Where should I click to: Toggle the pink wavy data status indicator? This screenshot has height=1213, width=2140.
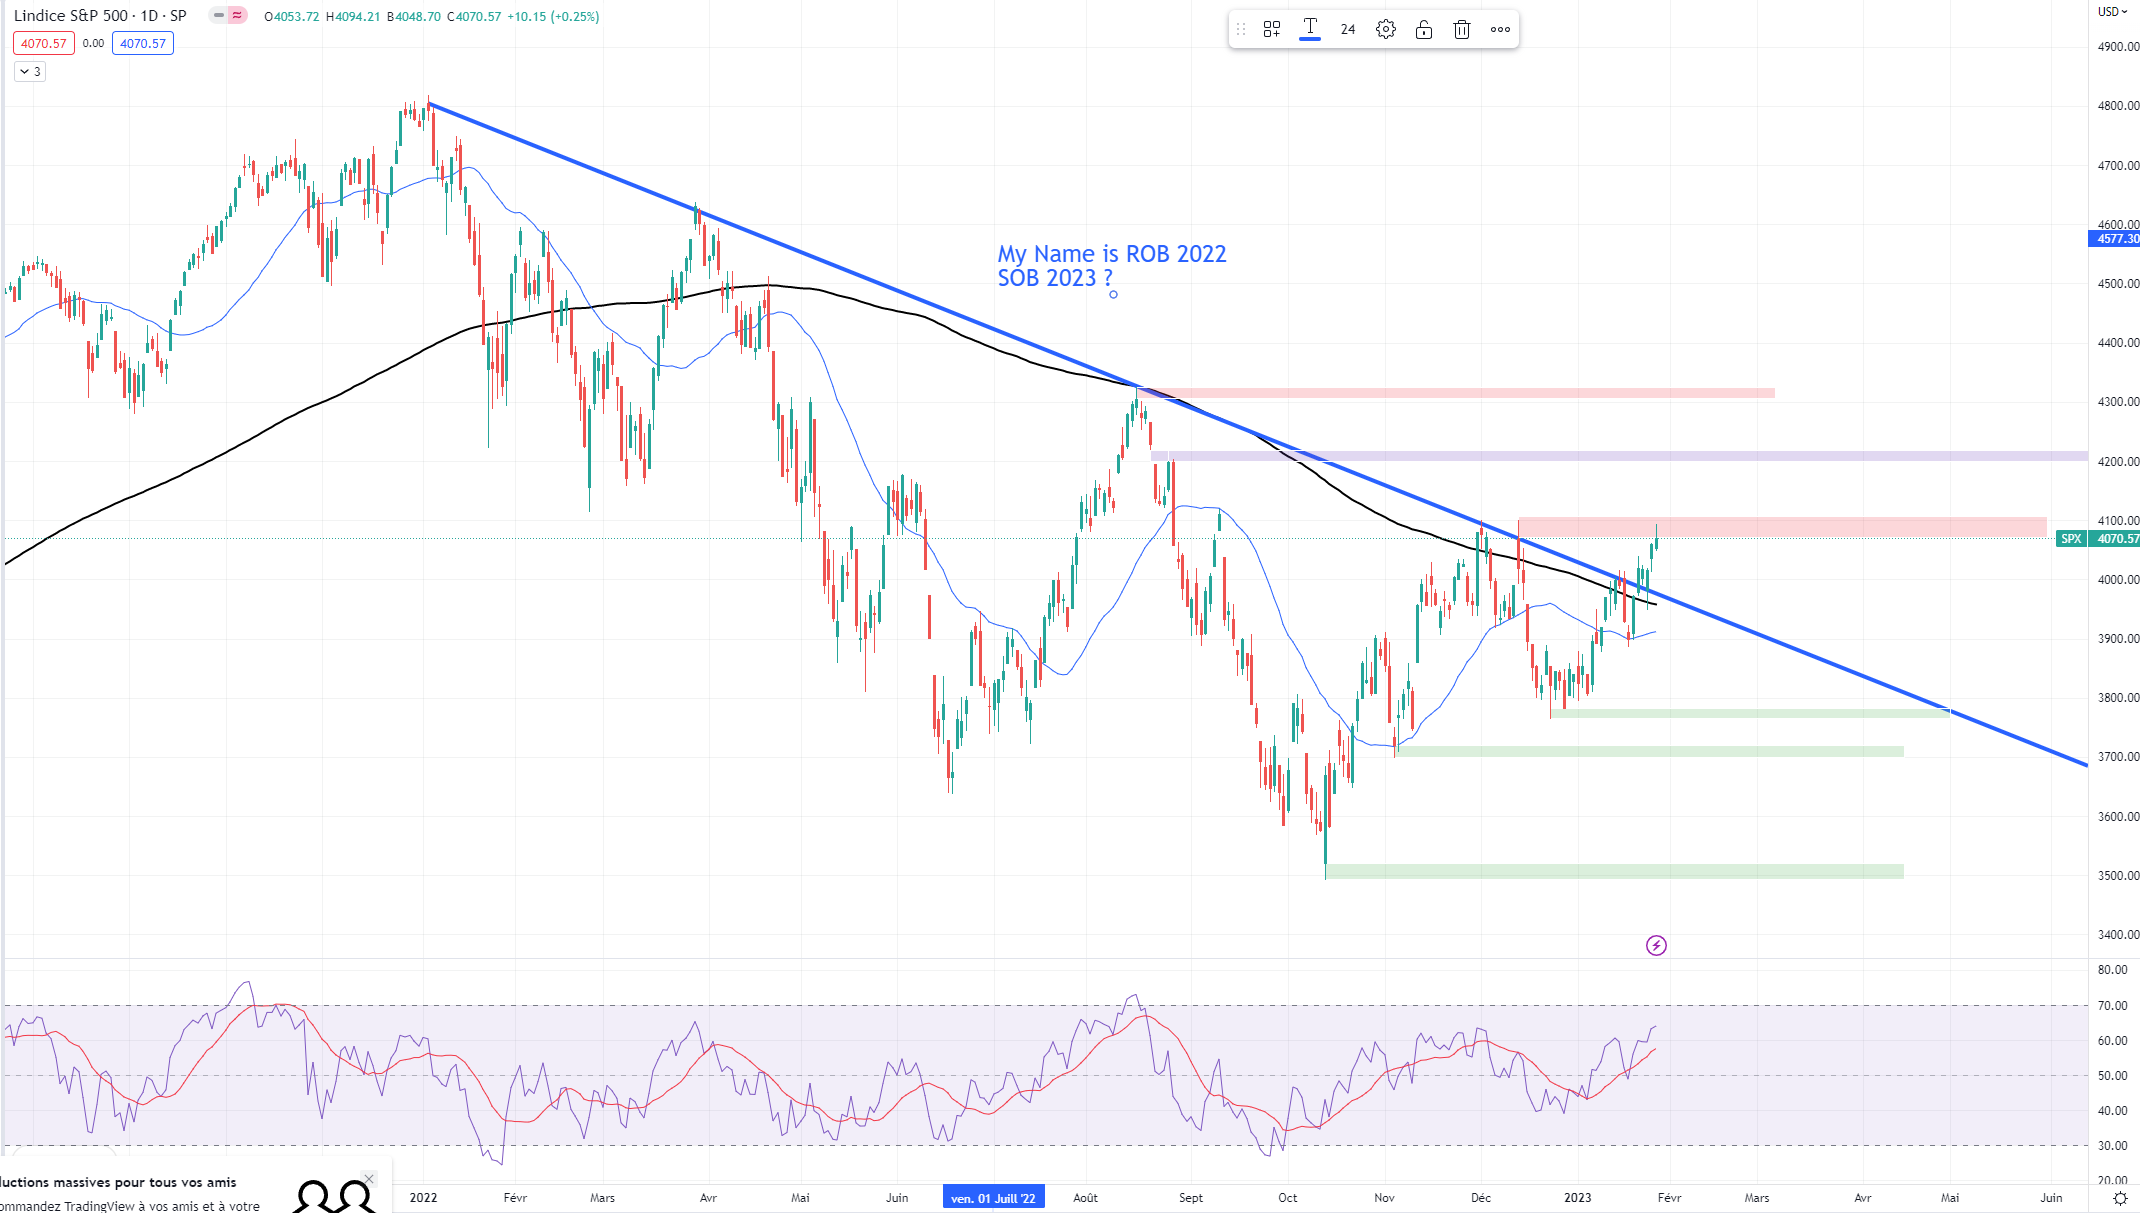coord(237,15)
